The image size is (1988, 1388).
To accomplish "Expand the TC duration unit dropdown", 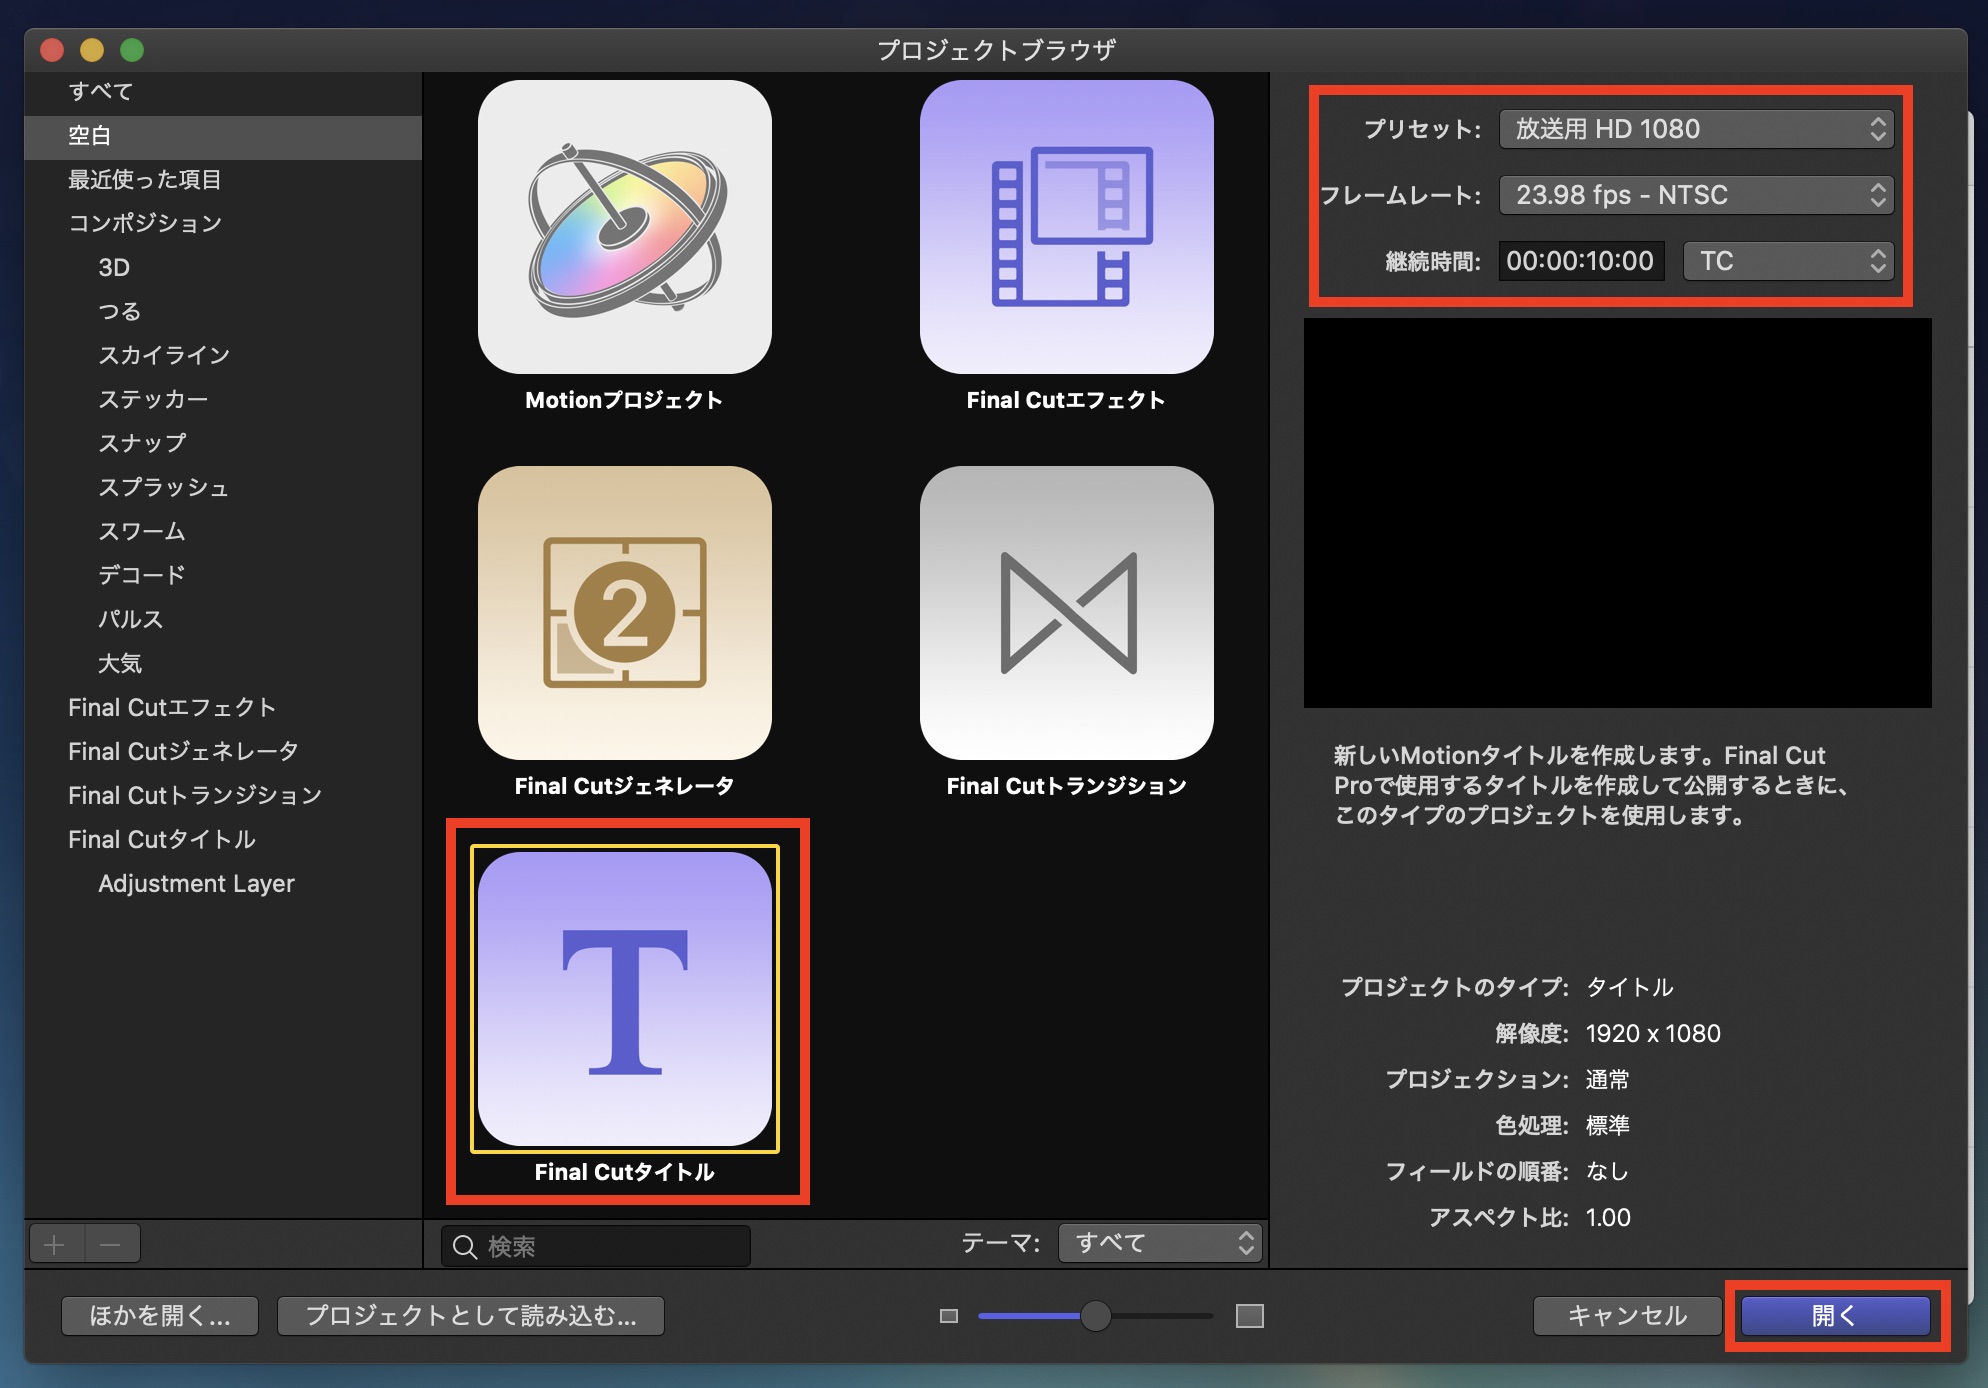I will click(x=1788, y=261).
